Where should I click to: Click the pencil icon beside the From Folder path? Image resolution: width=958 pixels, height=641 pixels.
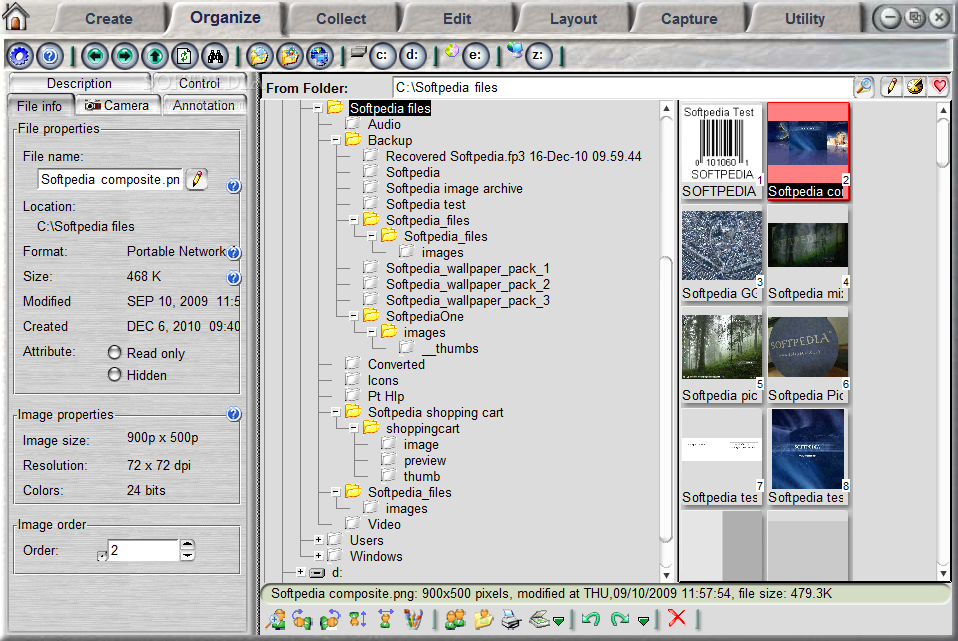891,87
